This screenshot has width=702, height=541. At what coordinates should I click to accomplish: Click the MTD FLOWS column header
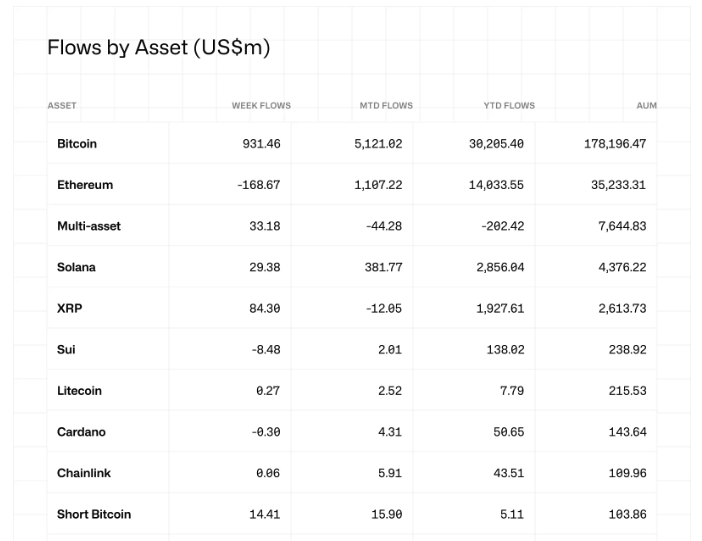pyautogui.click(x=386, y=106)
